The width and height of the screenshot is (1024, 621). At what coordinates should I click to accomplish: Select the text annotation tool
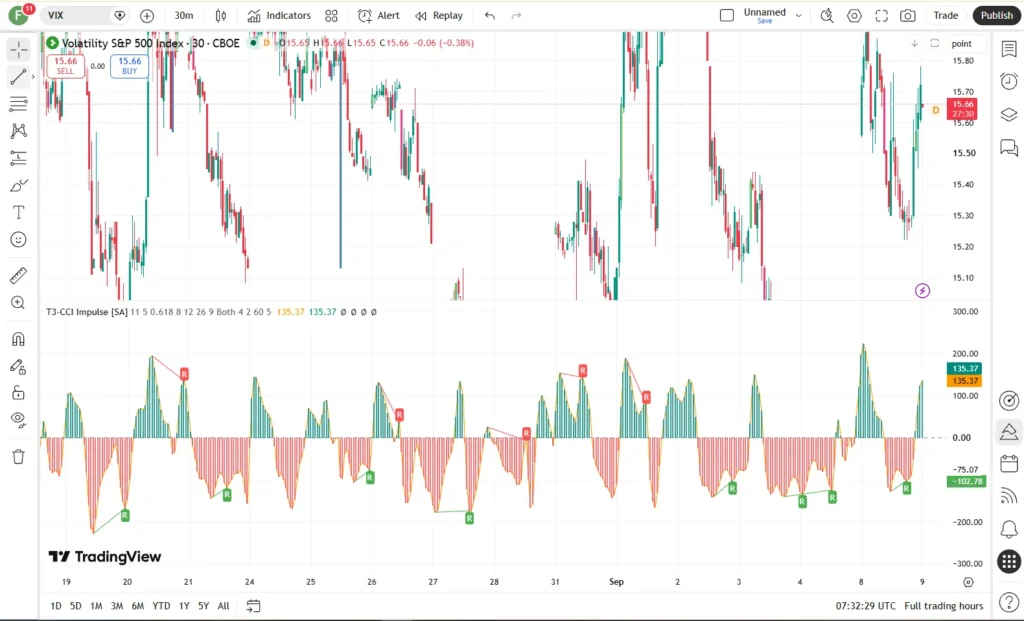pyautogui.click(x=18, y=212)
